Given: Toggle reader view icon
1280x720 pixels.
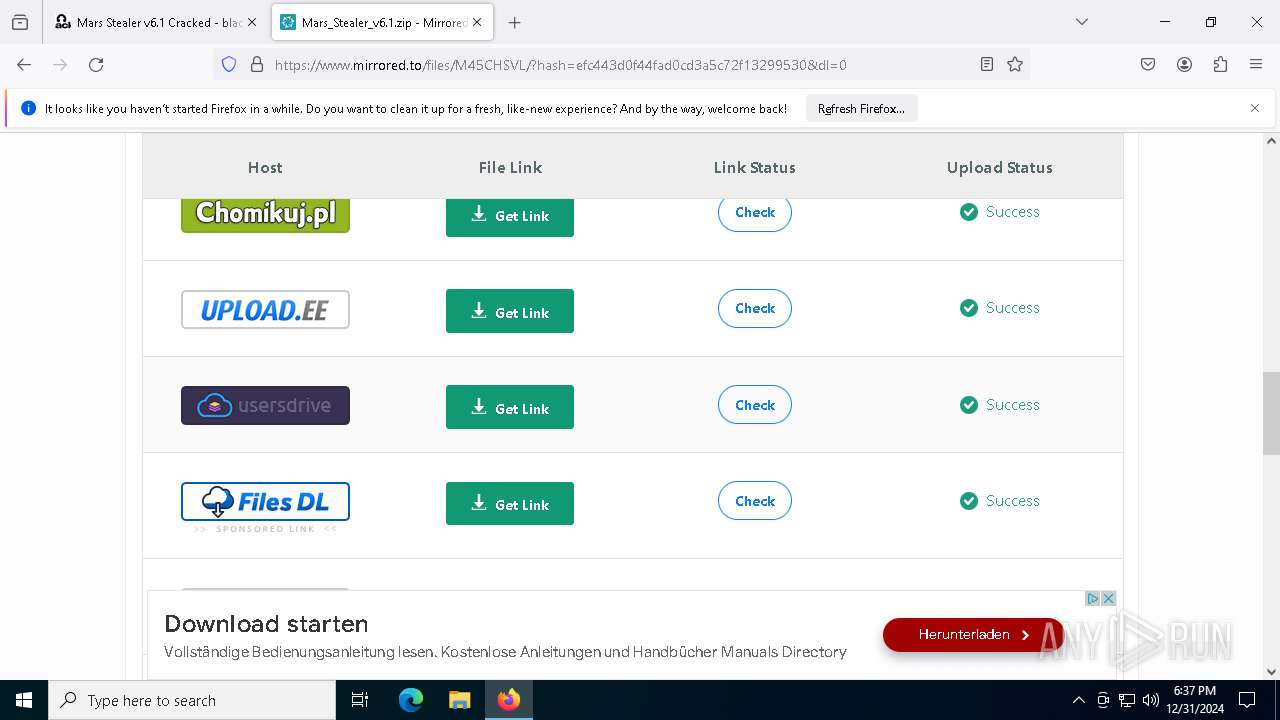Looking at the screenshot, I should (987, 64).
